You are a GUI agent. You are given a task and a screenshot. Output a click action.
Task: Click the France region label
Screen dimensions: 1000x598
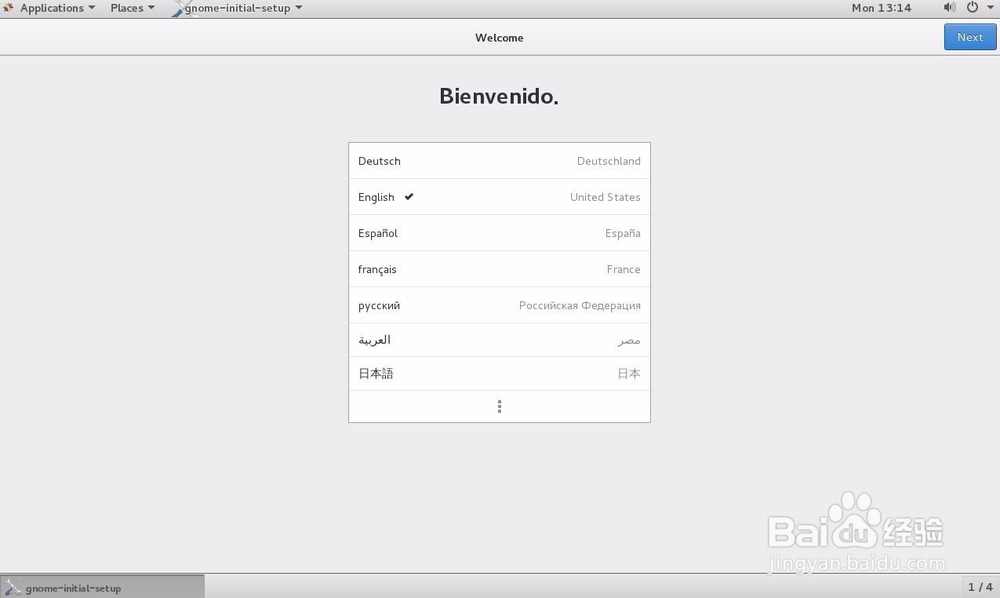coord(623,269)
